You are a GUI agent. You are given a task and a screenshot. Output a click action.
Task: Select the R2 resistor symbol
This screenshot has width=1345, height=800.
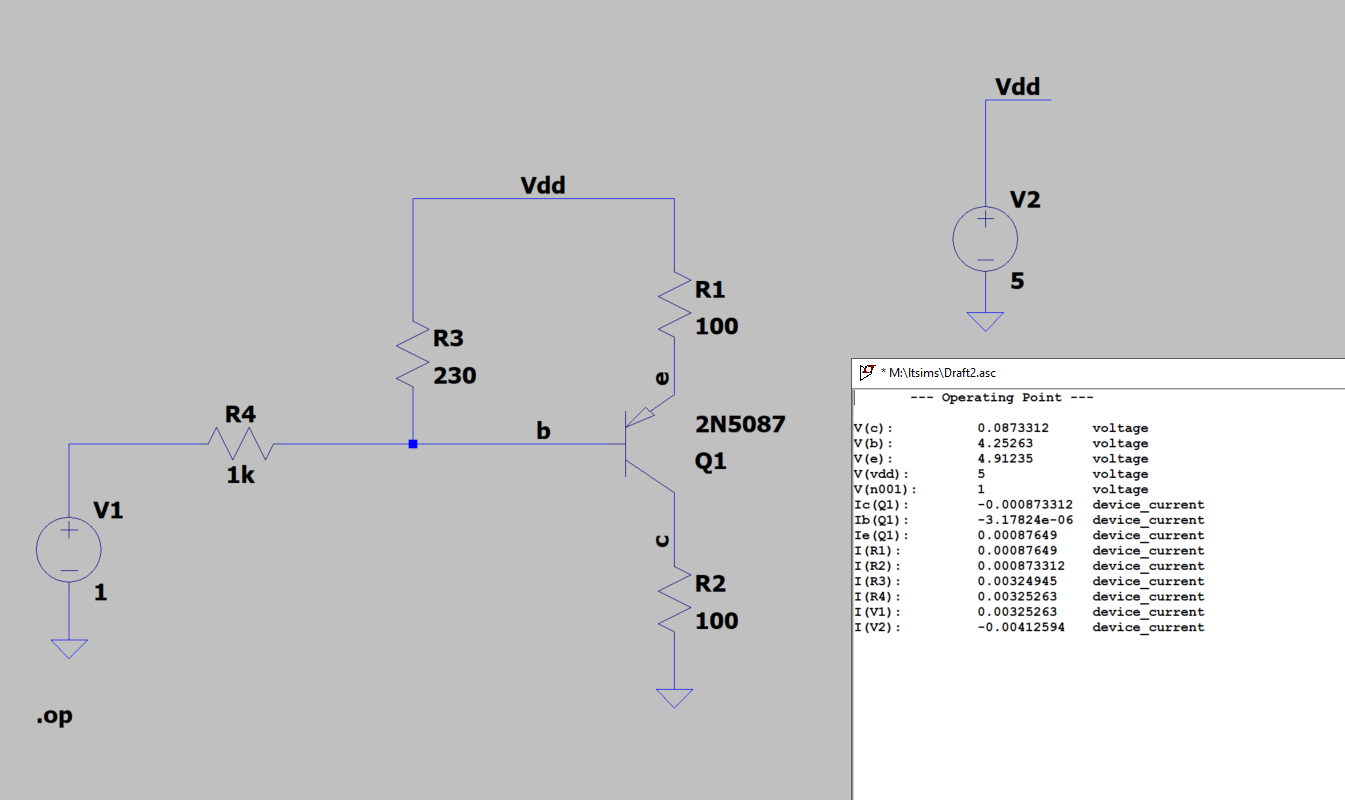(x=675, y=598)
